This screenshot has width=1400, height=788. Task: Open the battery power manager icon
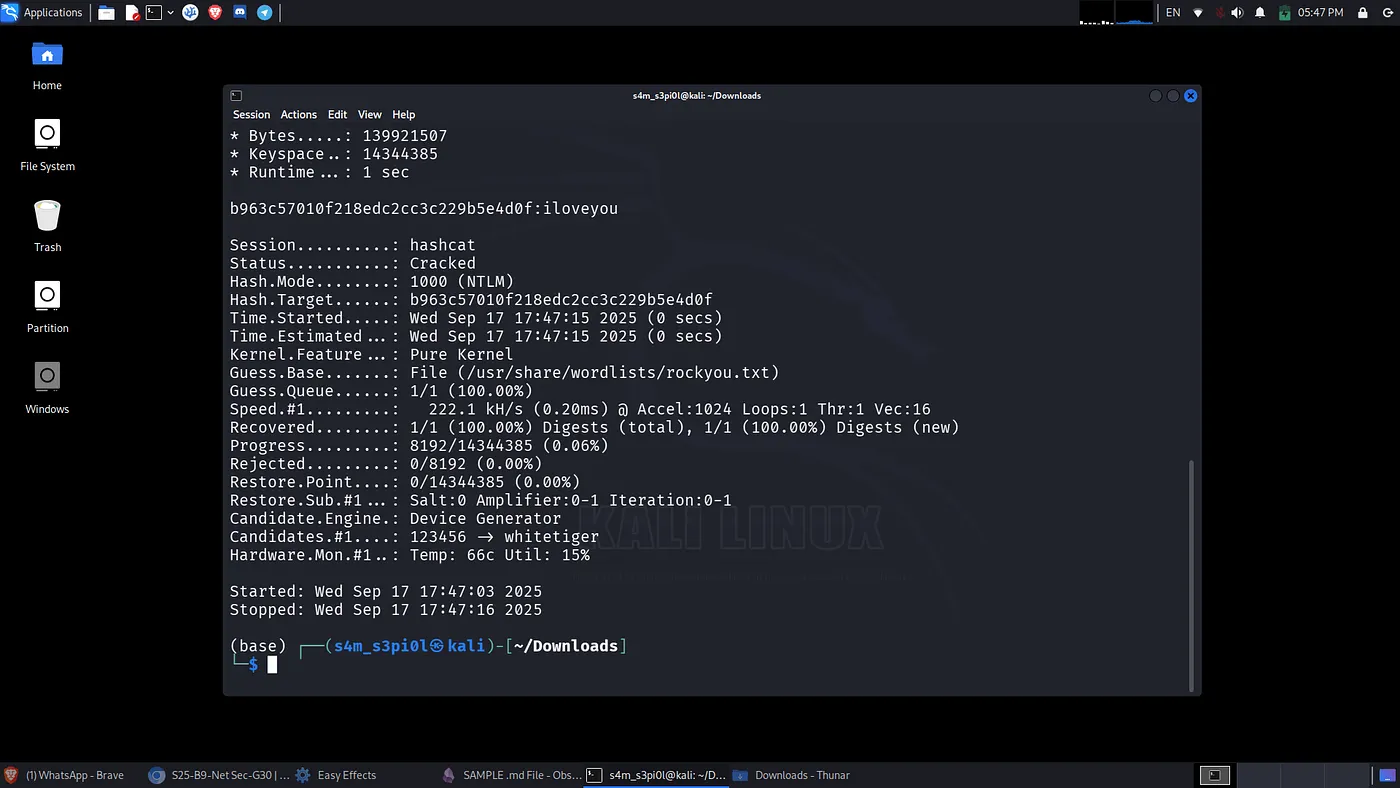[1284, 13]
